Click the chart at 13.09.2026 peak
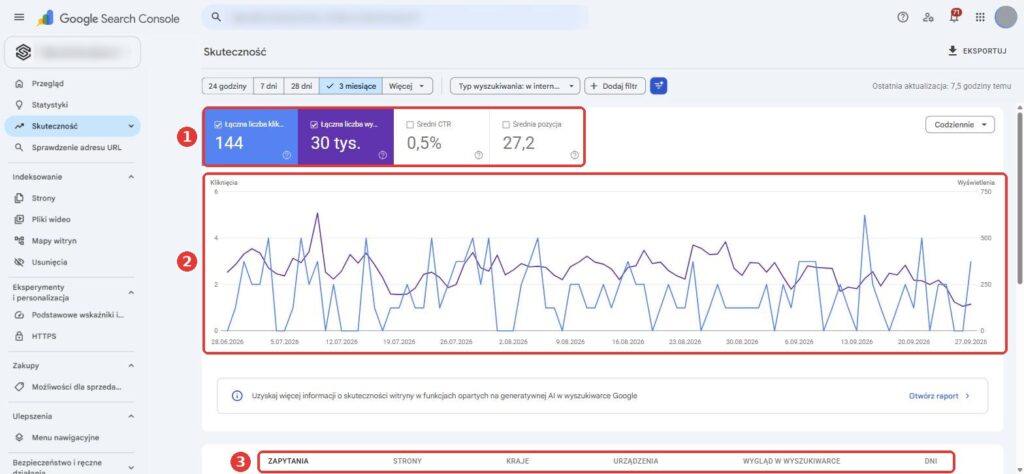 click(865, 215)
